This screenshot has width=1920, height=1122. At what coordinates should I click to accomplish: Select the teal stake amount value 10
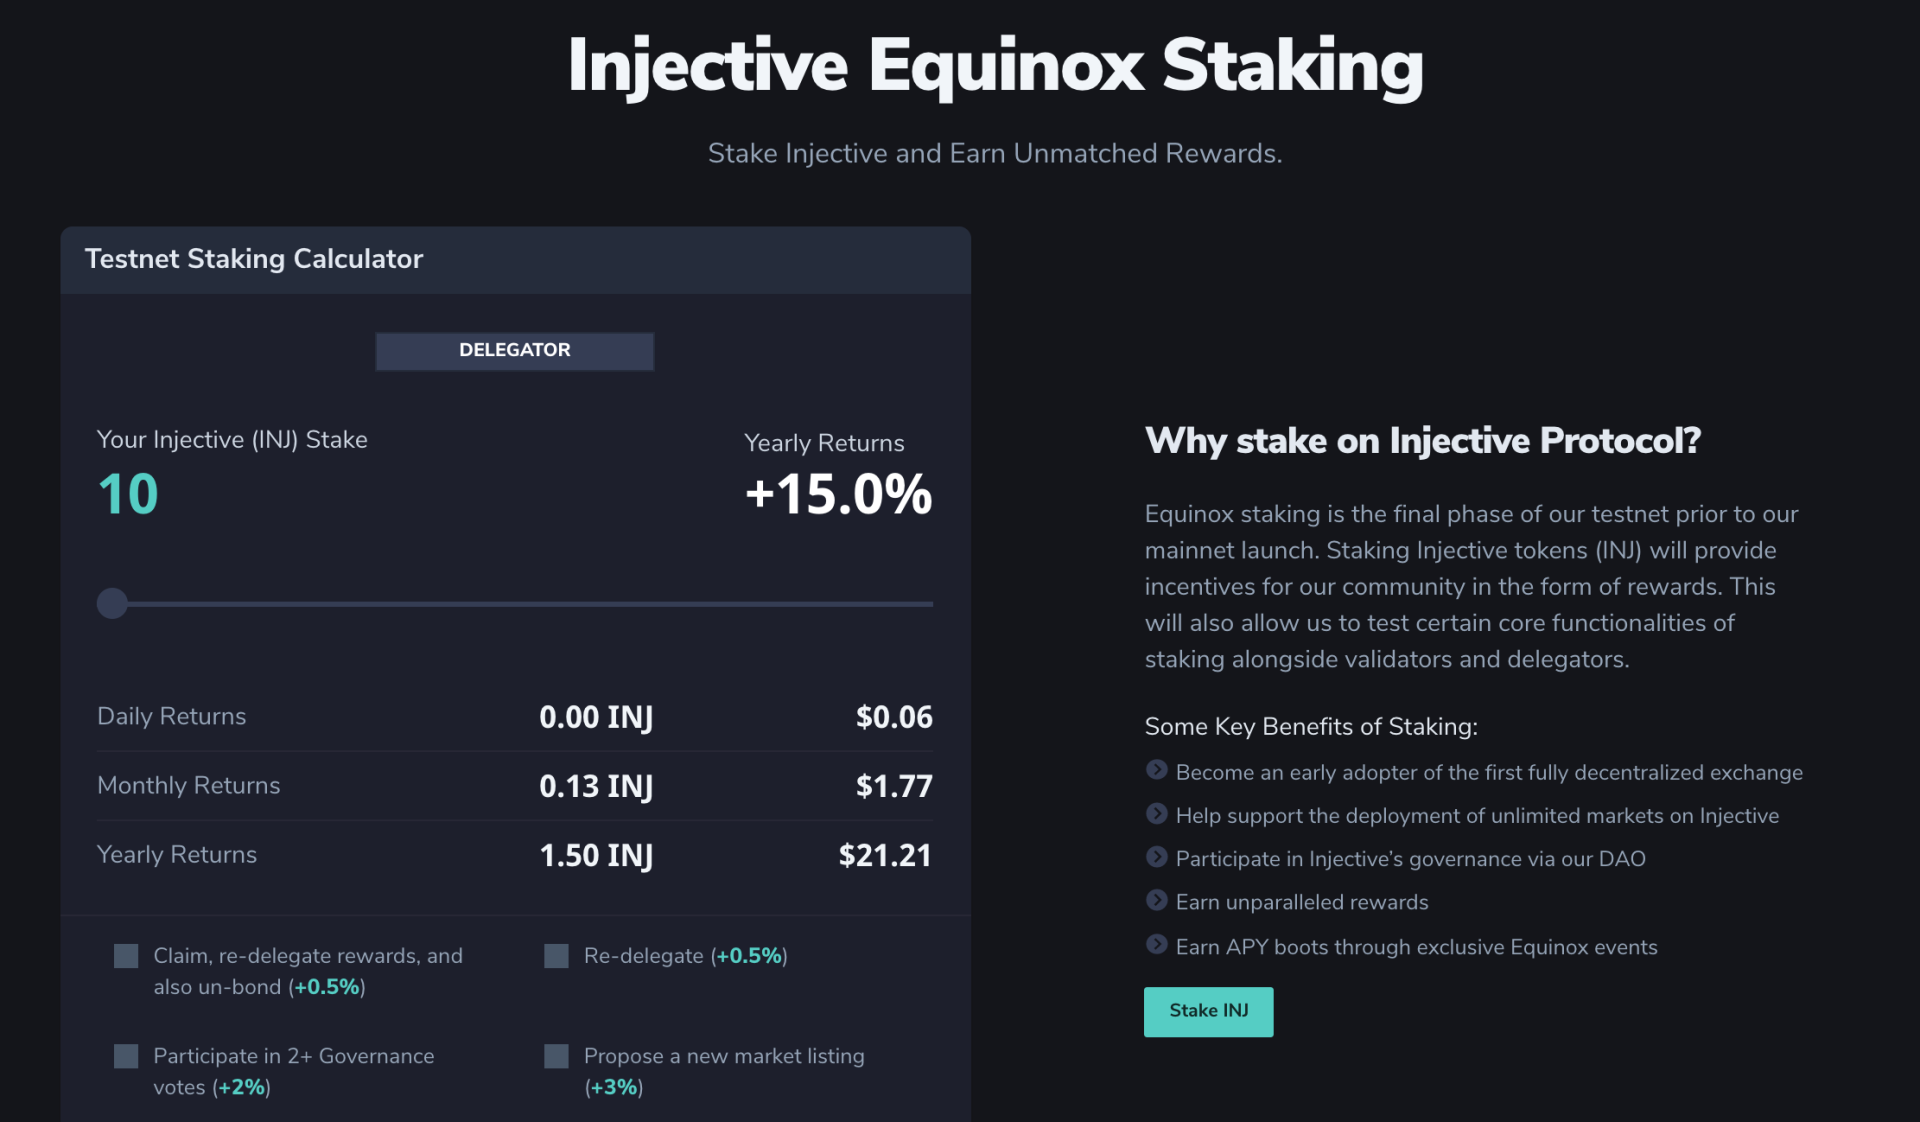pyautogui.click(x=127, y=493)
